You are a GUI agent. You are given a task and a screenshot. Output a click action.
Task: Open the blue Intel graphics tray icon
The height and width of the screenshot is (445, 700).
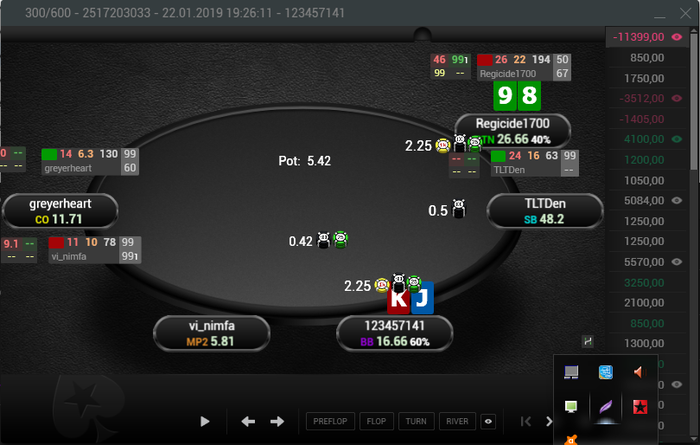[605, 372]
